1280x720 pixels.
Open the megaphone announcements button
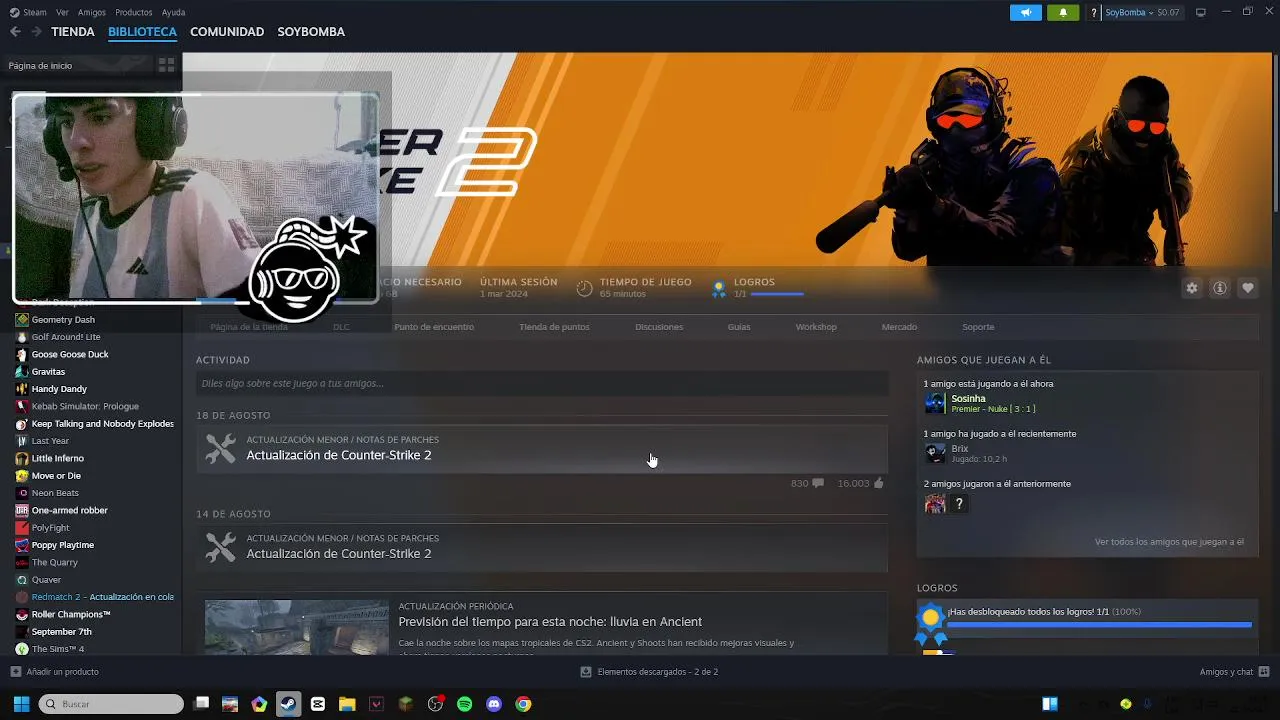[1025, 13]
